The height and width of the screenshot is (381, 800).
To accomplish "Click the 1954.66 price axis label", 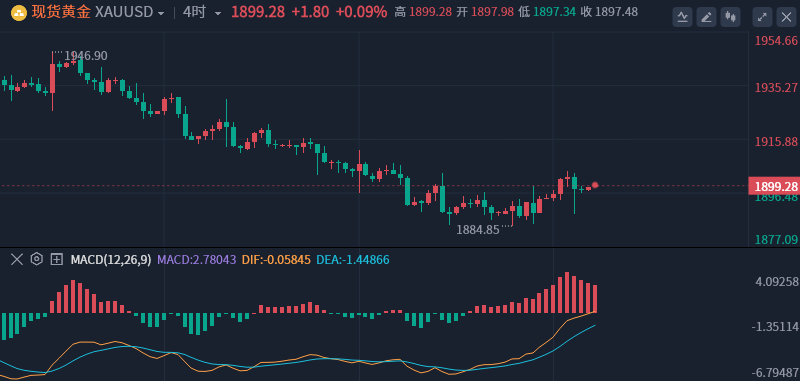I will click(x=776, y=40).
